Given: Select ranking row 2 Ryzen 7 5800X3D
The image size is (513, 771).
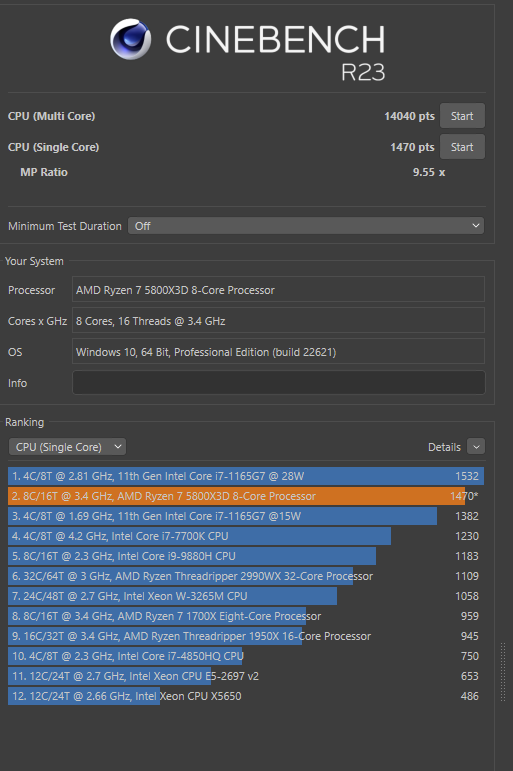Looking at the screenshot, I should [246, 496].
